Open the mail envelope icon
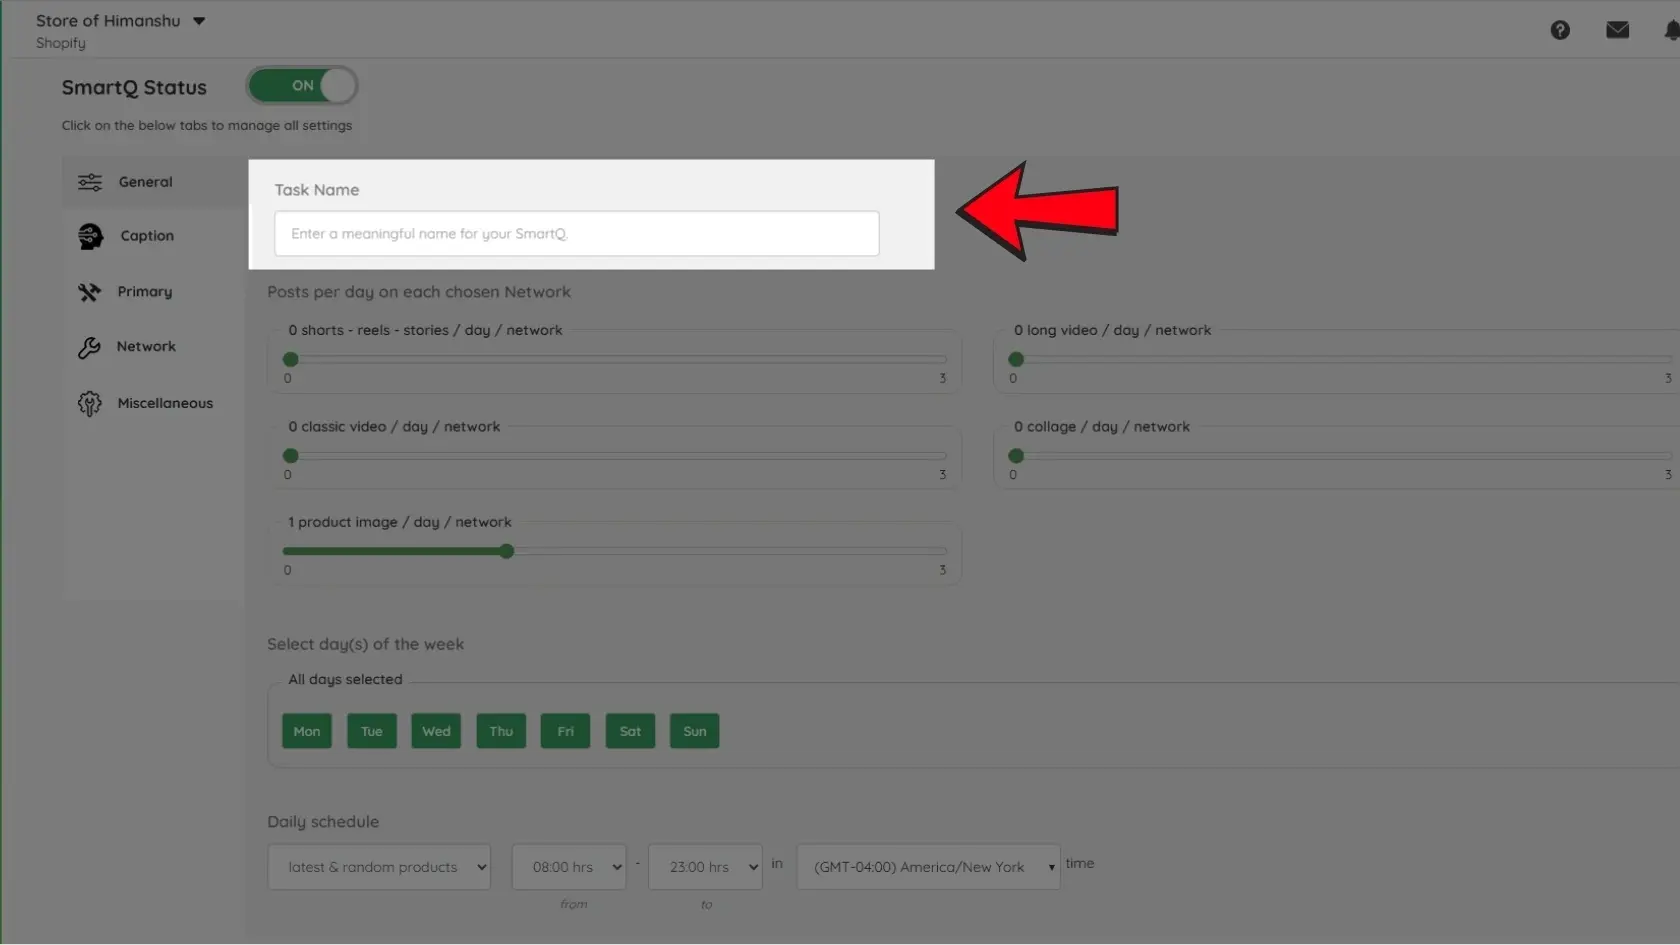Screen dimensions: 1680x945 pyautogui.click(x=1617, y=30)
